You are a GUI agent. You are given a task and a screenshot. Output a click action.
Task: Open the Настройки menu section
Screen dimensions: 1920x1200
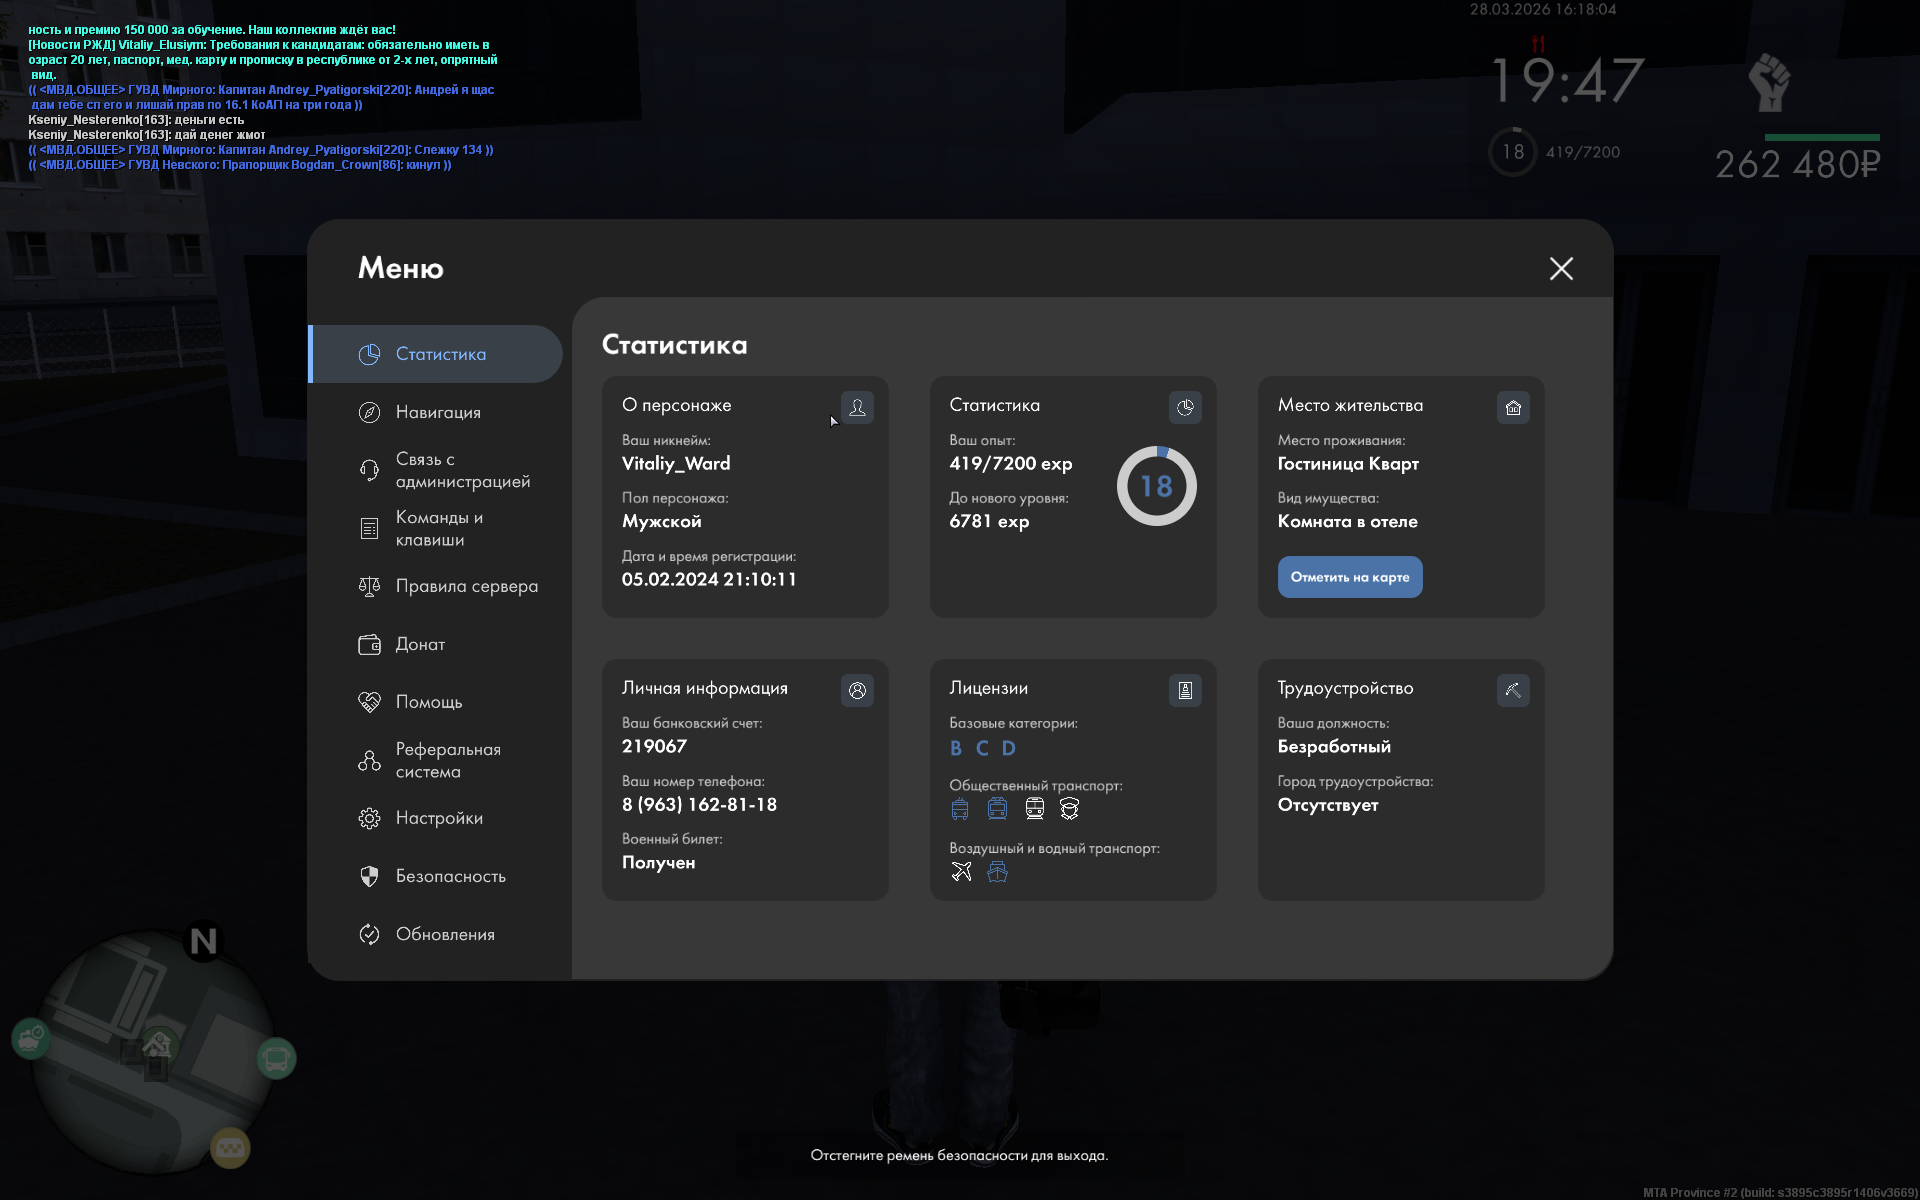pos(438,818)
